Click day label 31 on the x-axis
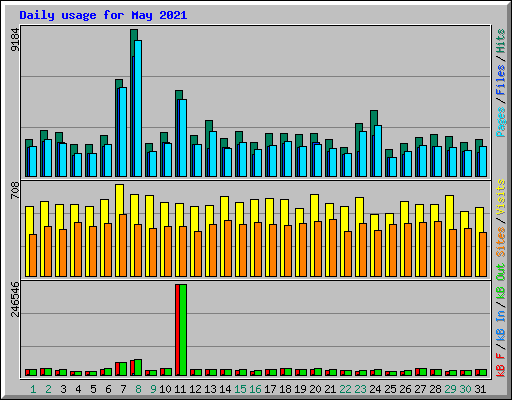 point(480,389)
